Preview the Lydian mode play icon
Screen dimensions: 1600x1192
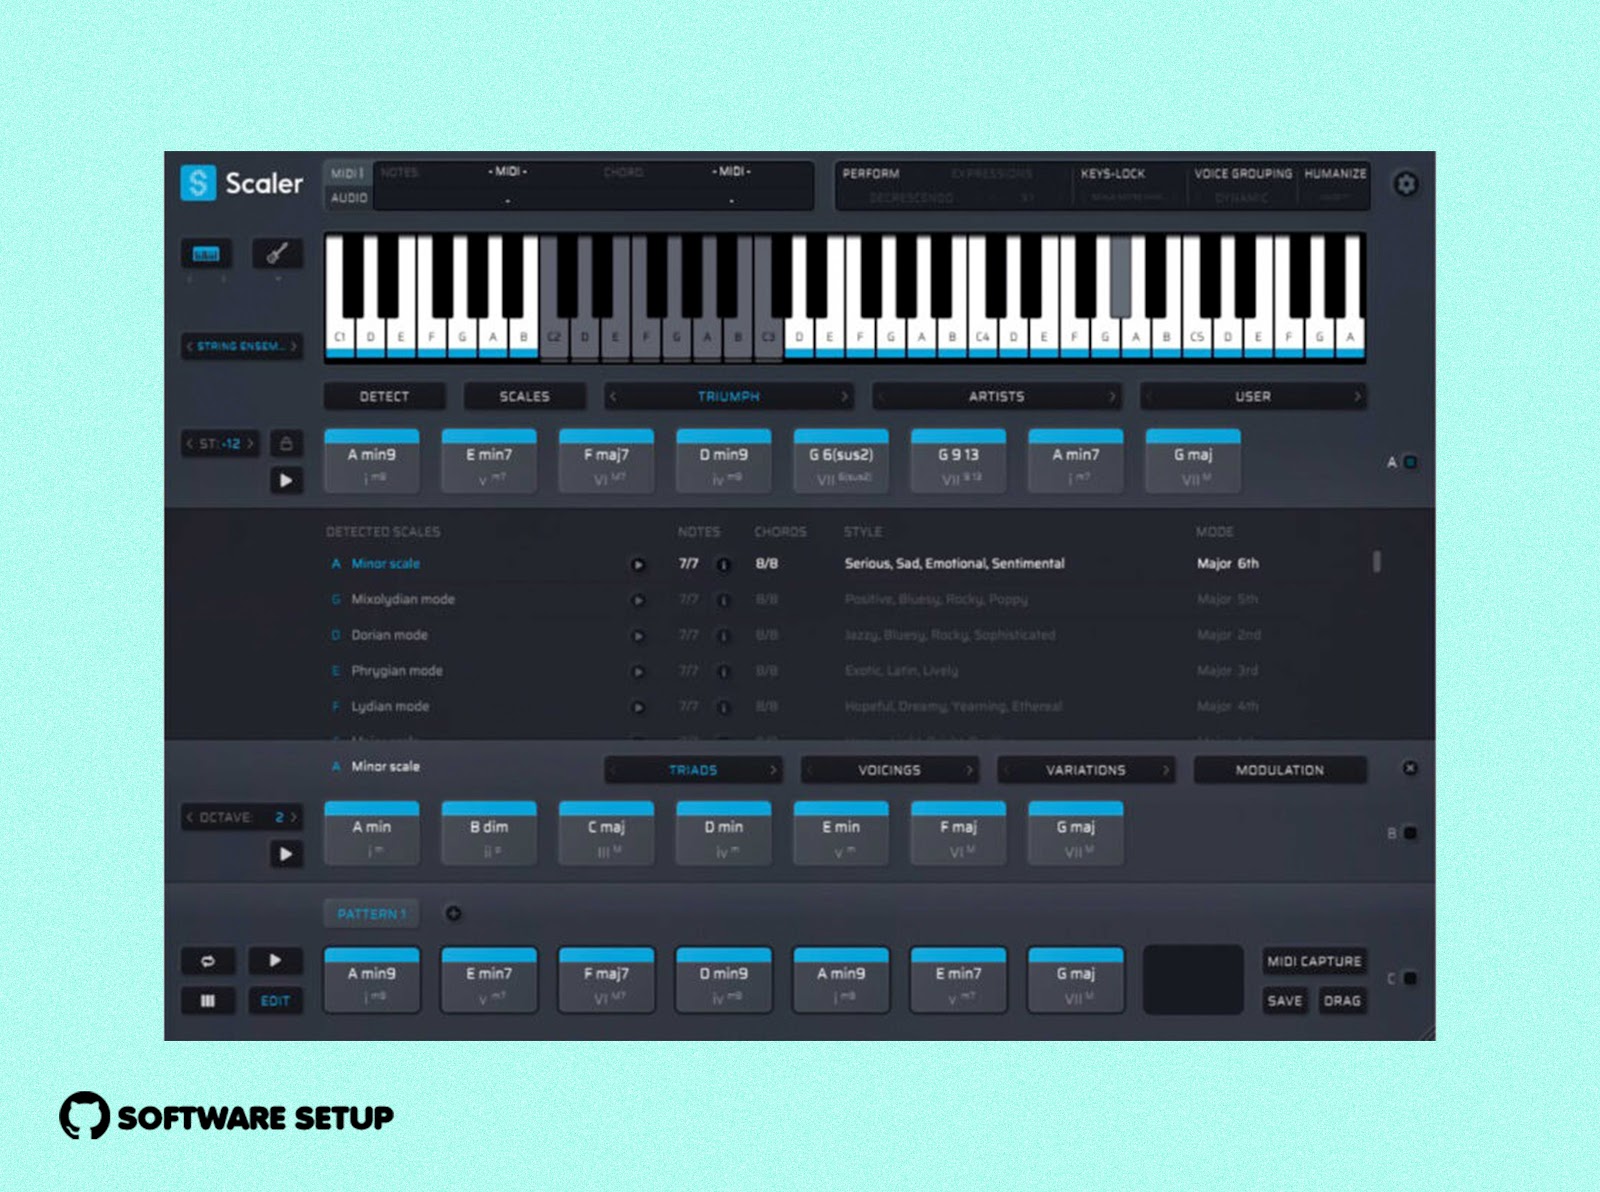[x=638, y=707]
